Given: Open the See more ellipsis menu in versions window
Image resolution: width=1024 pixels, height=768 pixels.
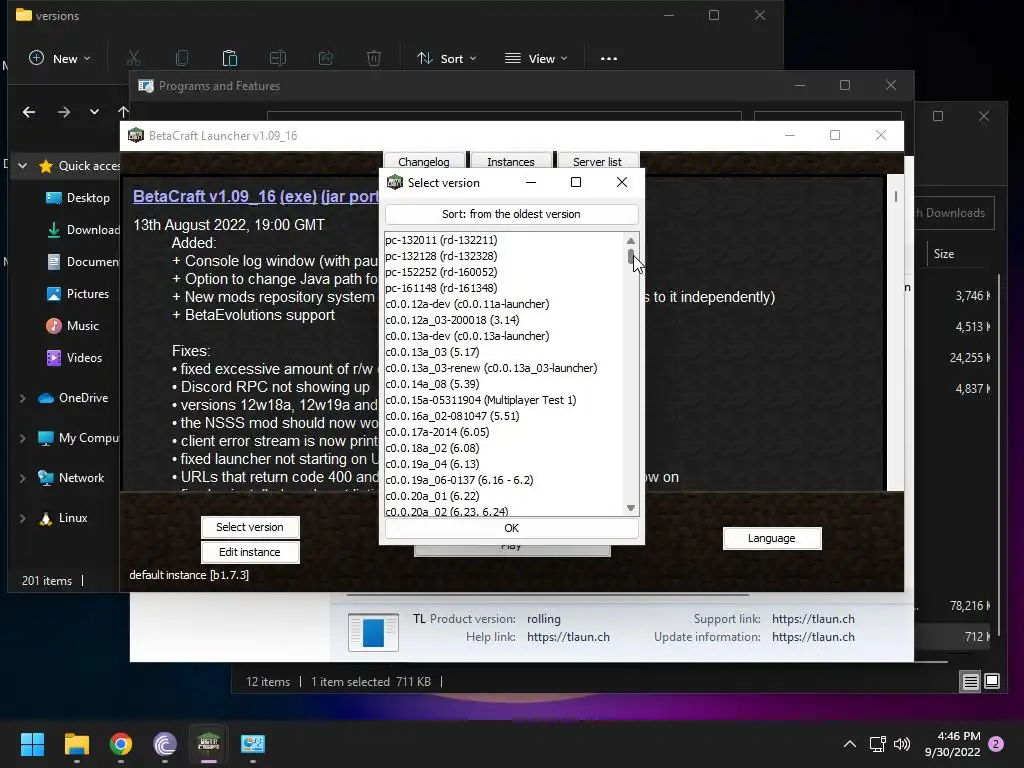Looking at the screenshot, I should tap(609, 58).
